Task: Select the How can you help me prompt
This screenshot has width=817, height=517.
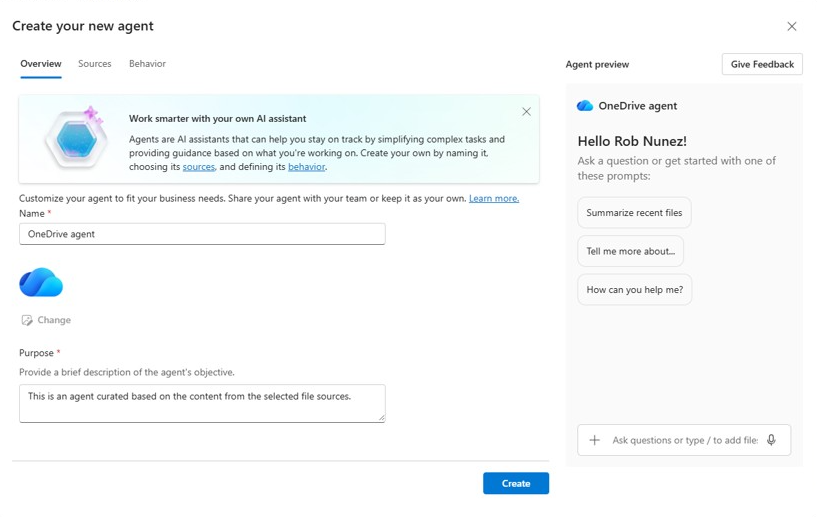Action: (635, 290)
